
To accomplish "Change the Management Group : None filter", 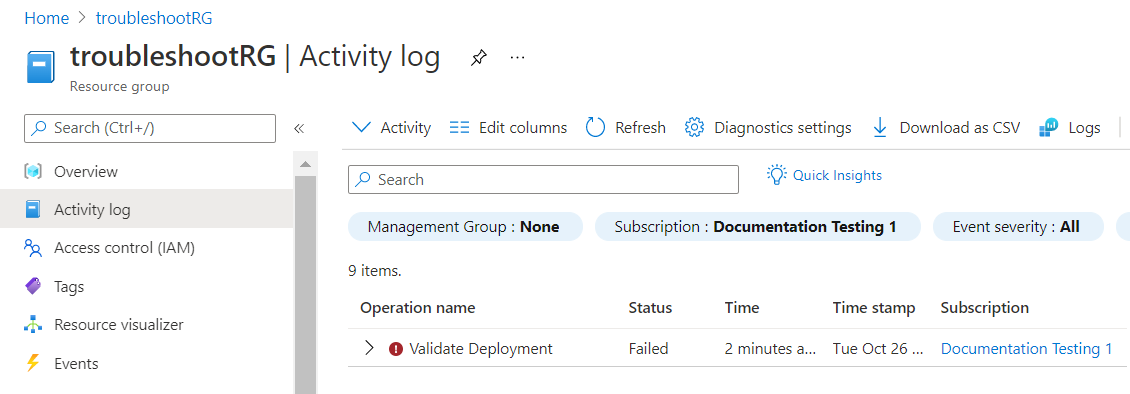I will pyautogui.click(x=465, y=227).
